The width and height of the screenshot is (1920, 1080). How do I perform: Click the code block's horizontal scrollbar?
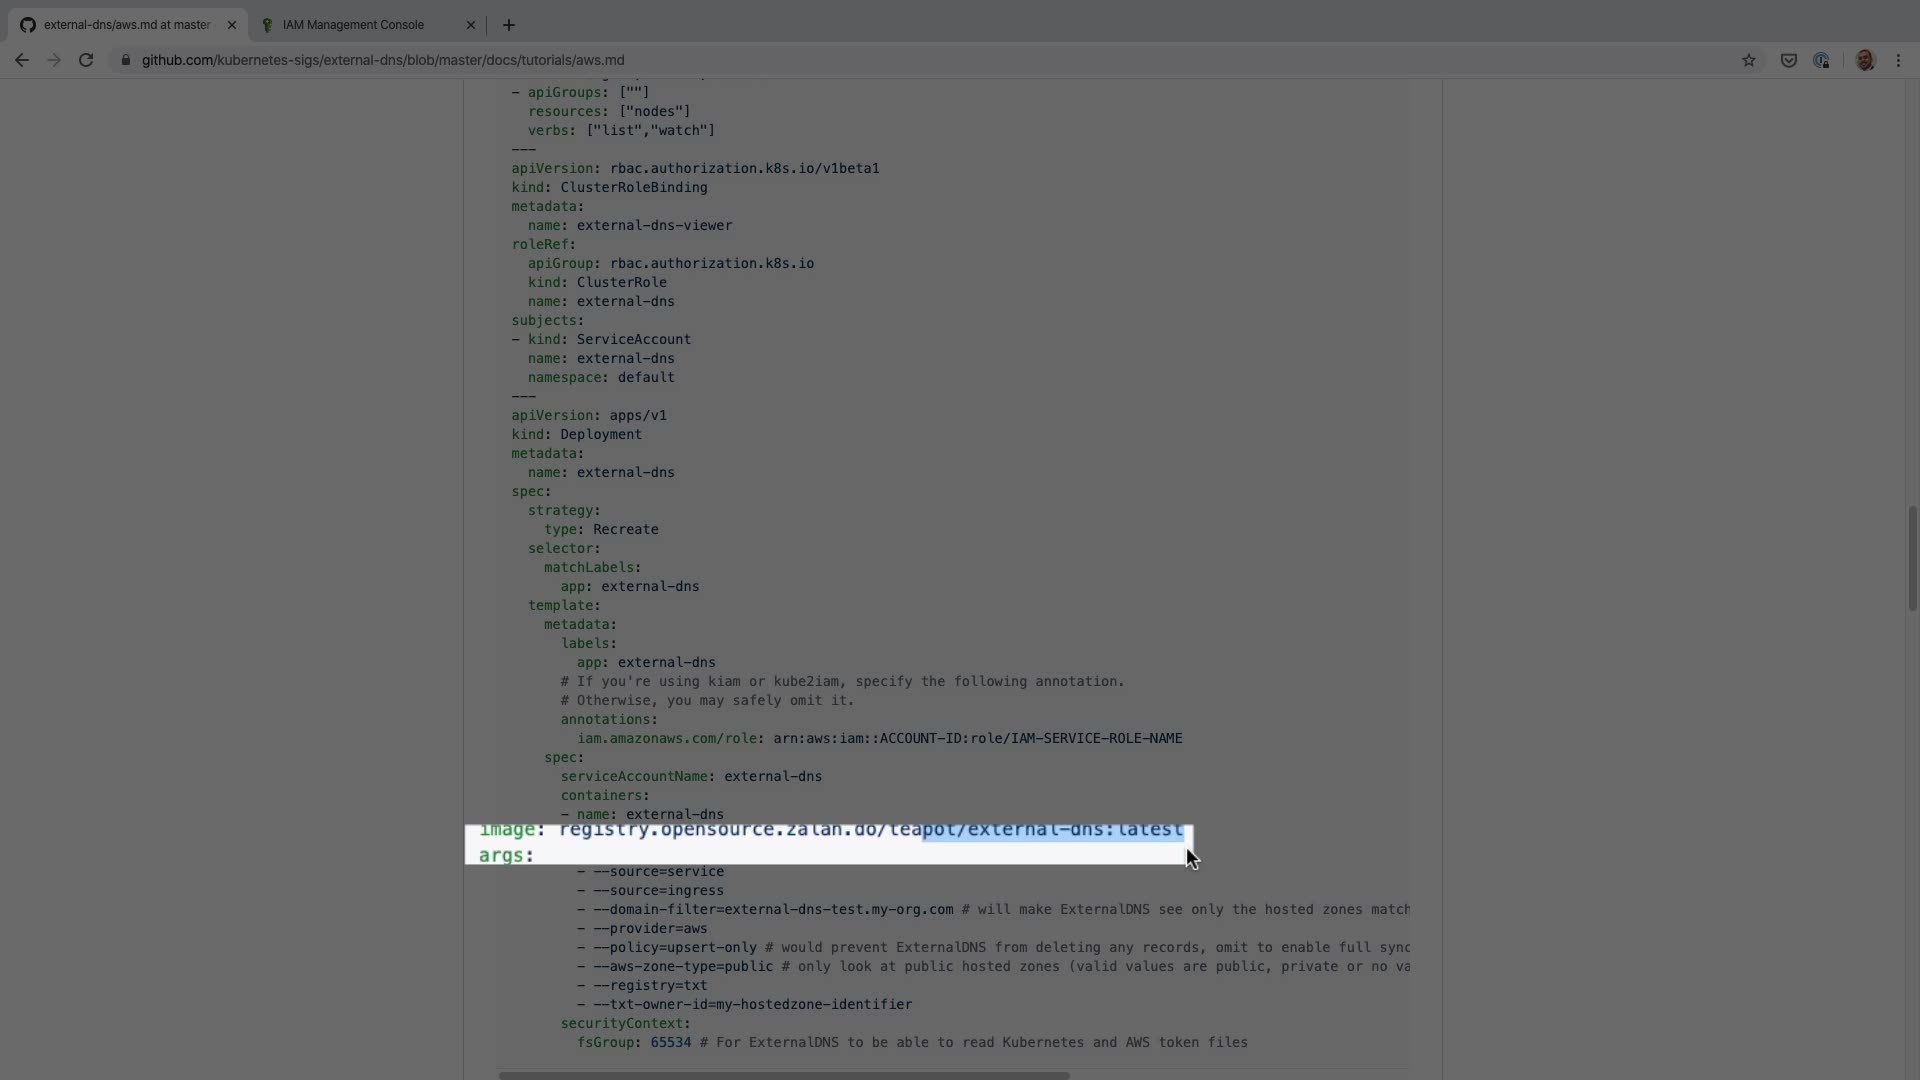(x=784, y=1076)
